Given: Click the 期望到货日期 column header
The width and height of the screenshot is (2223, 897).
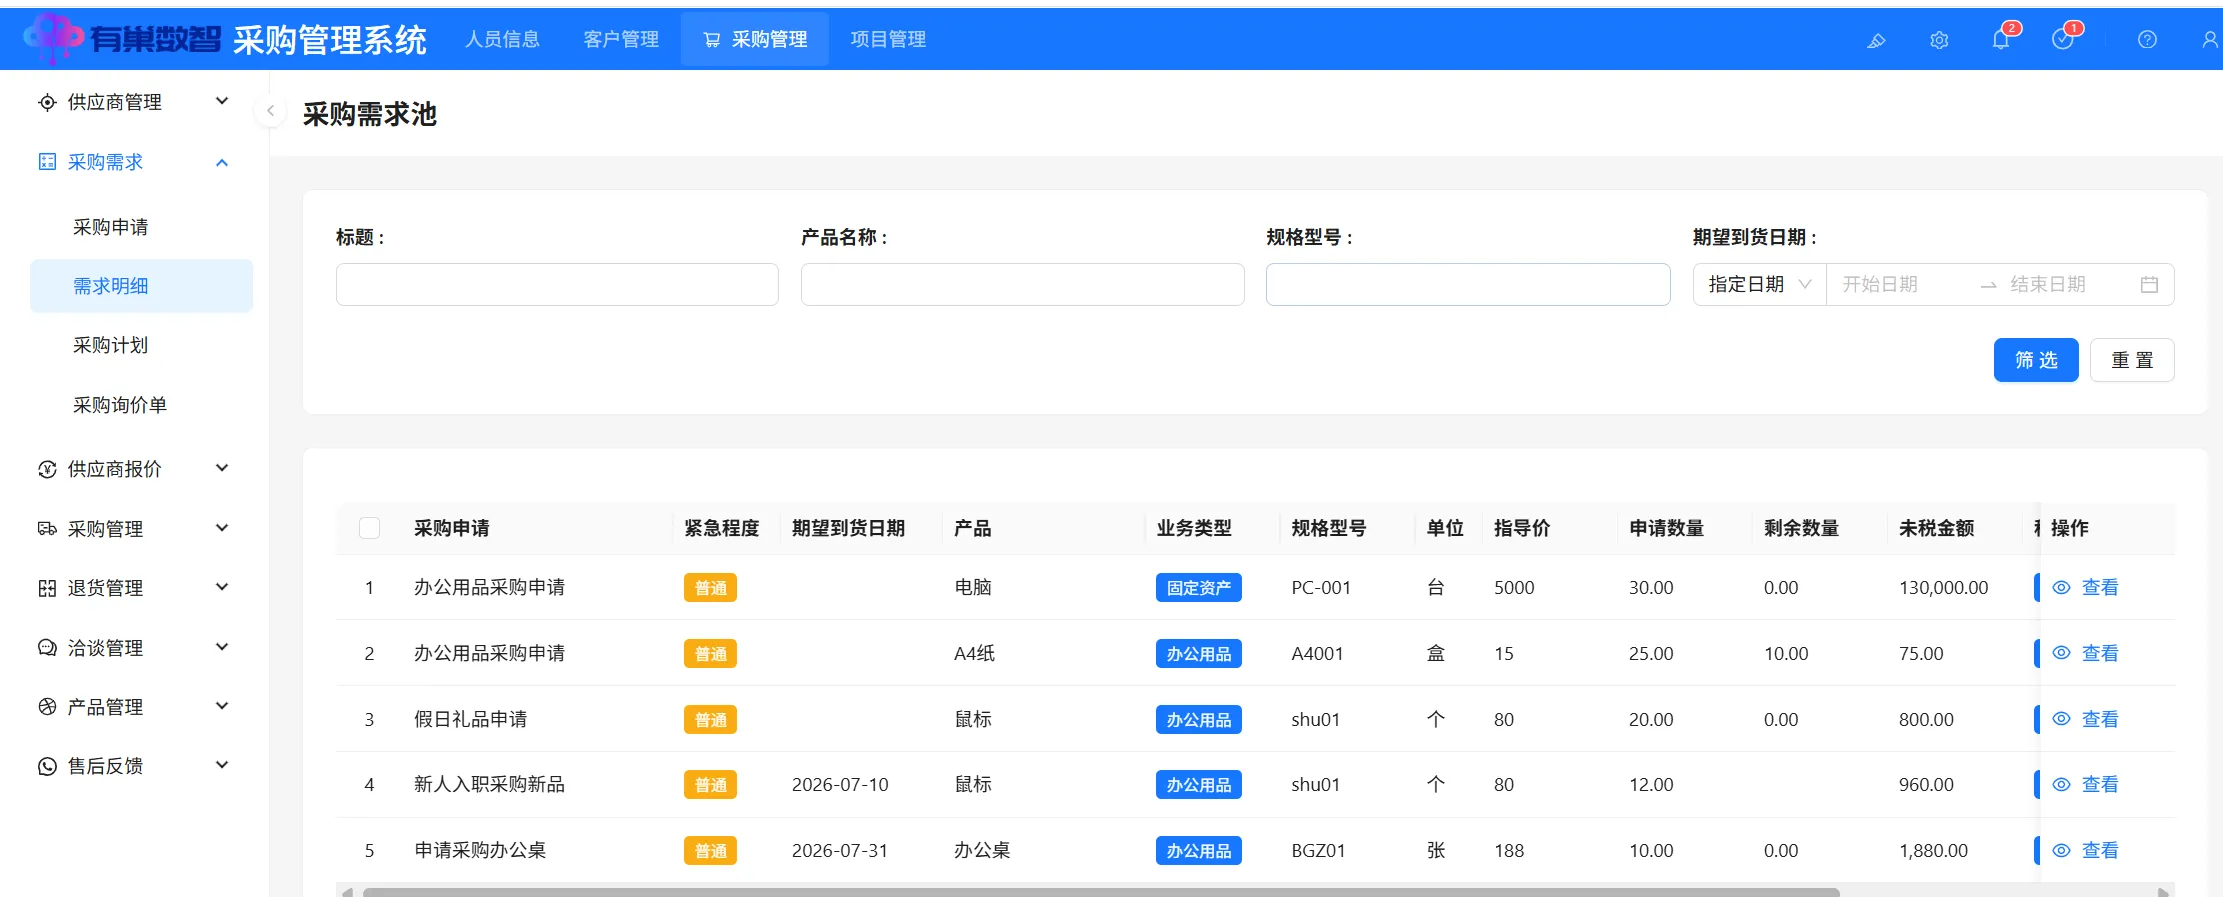Looking at the screenshot, I should (848, 528).
